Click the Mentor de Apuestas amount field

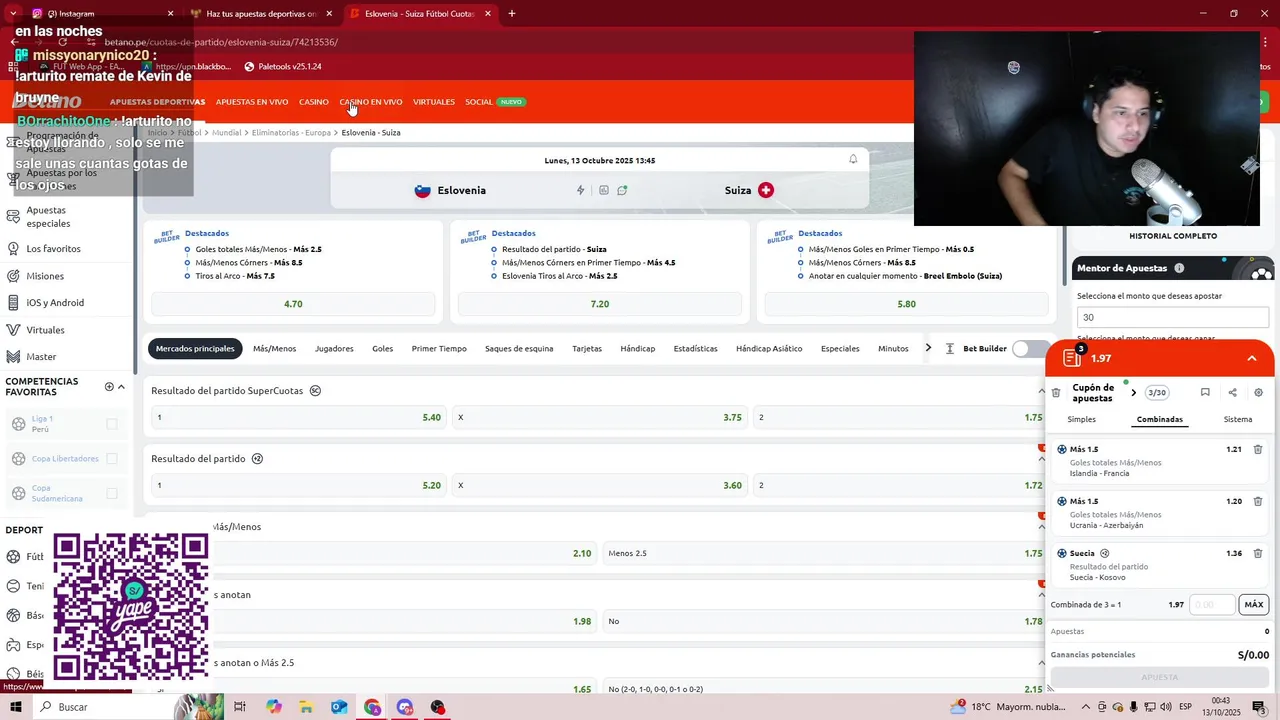[1173, 317]
